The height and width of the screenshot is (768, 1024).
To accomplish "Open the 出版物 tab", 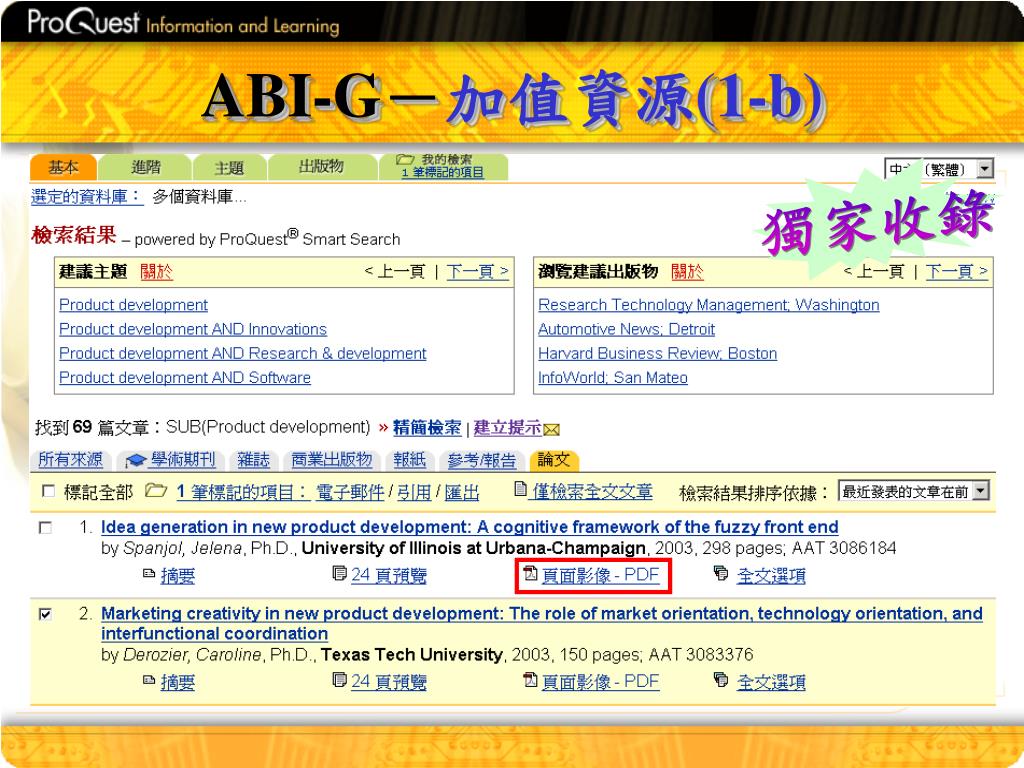I will pos(321,167).
